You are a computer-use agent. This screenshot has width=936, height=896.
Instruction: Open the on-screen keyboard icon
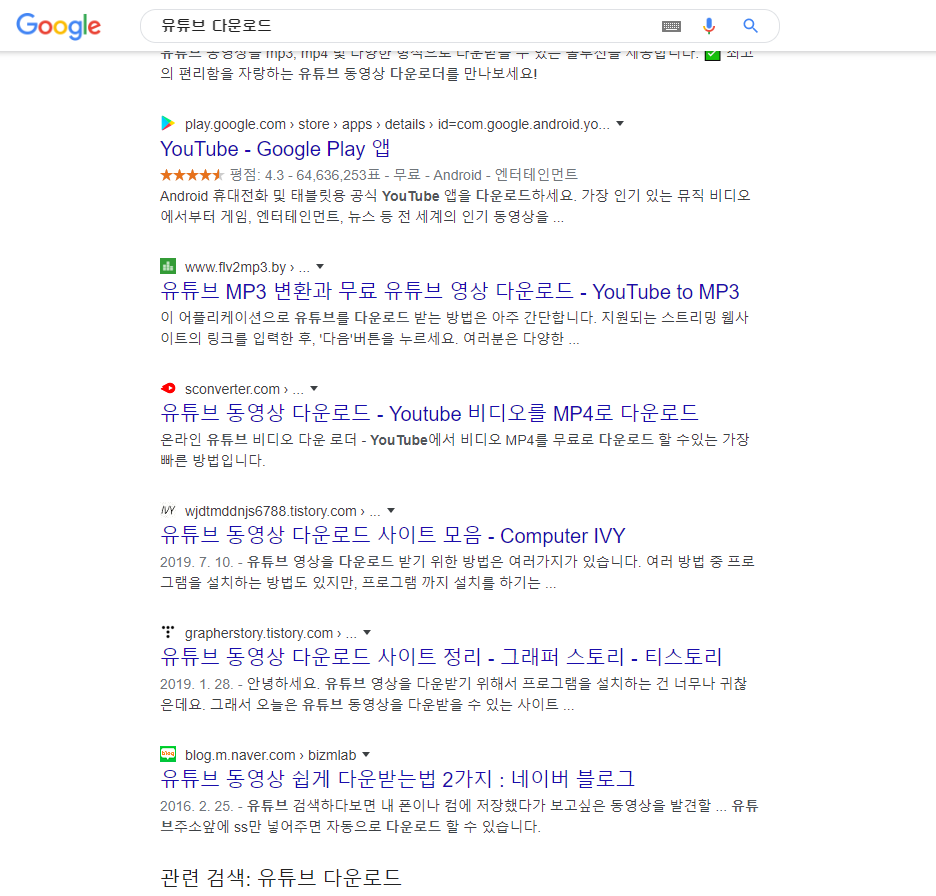(672, 26)
